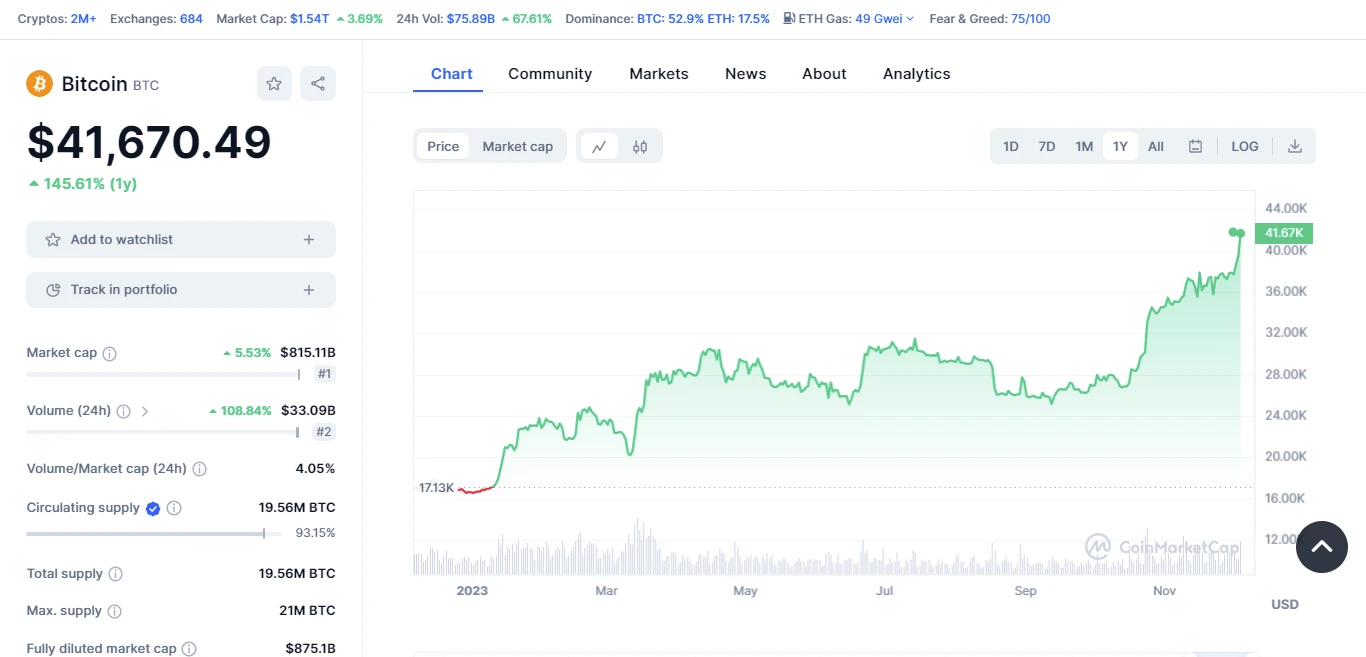
Task: Click the #1 market cap rank badge
Action: click(324, 375)
